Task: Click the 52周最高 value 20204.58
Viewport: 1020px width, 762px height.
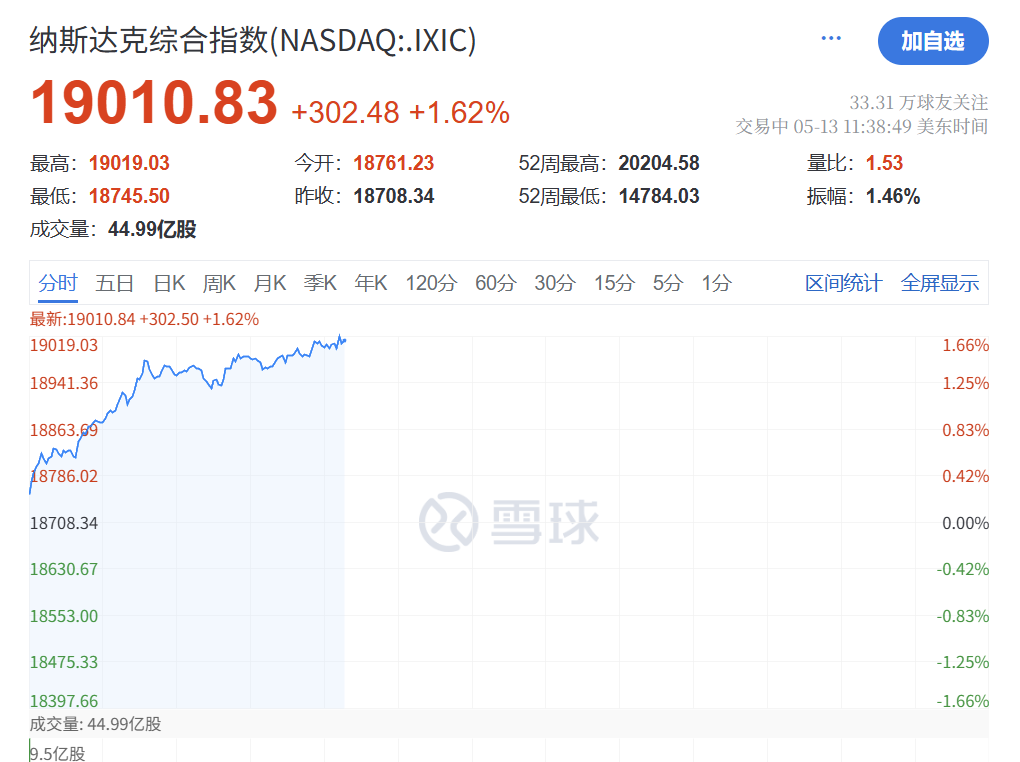Action: tap(659, 163)
